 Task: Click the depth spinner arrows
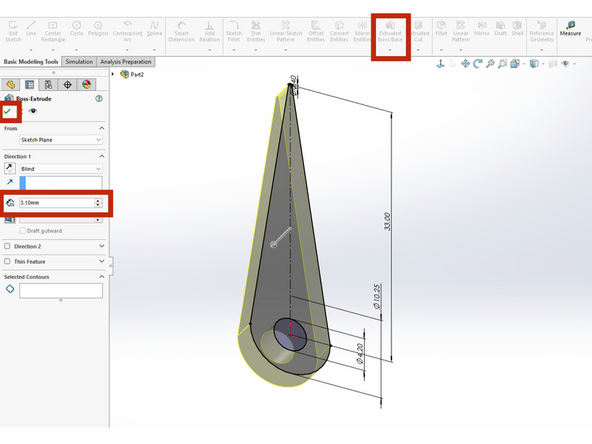[98, 203]
